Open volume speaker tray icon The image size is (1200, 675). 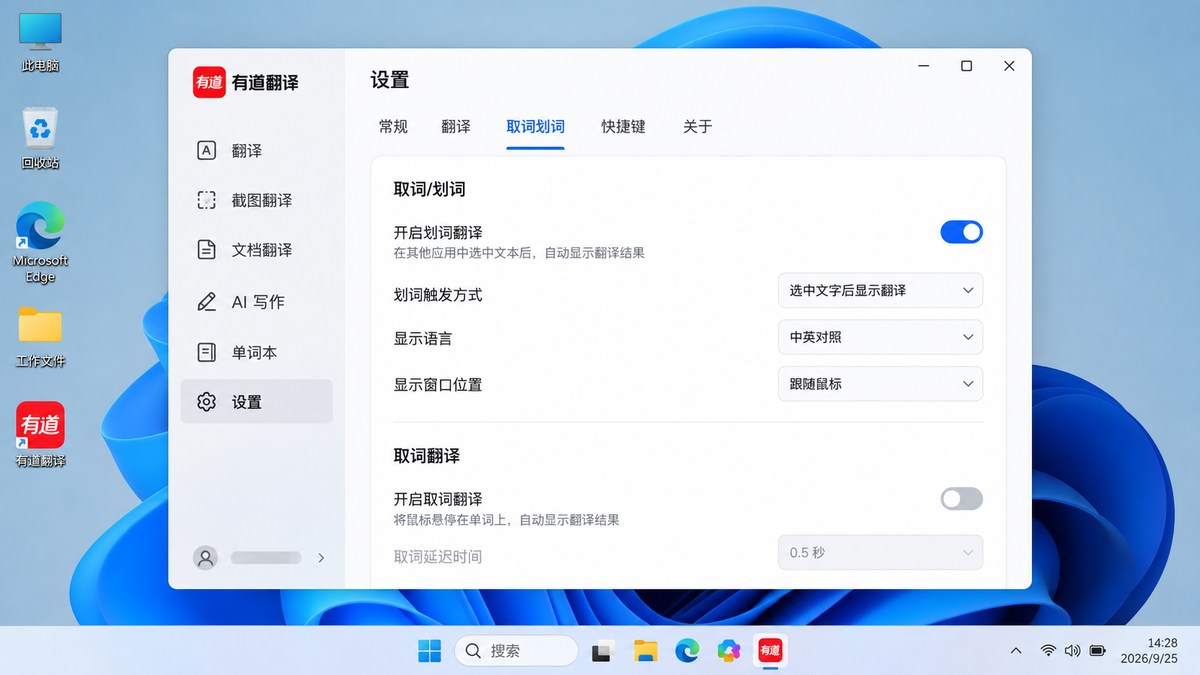[1073, 651]
